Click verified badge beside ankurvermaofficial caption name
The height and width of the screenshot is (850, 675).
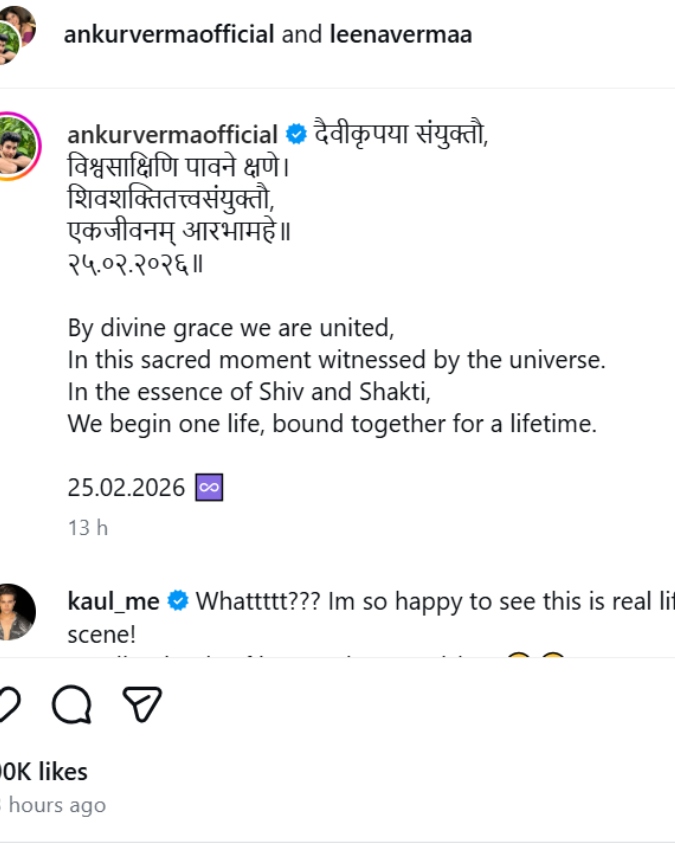tap(296, 135)
